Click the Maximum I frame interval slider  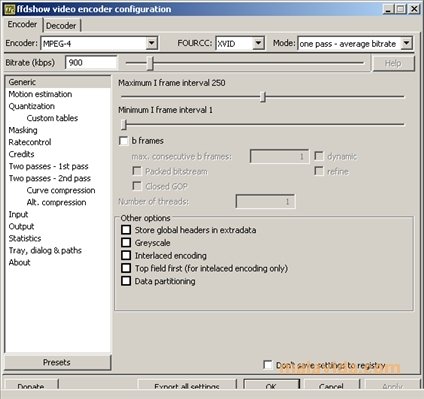click(x=263, y=97)
